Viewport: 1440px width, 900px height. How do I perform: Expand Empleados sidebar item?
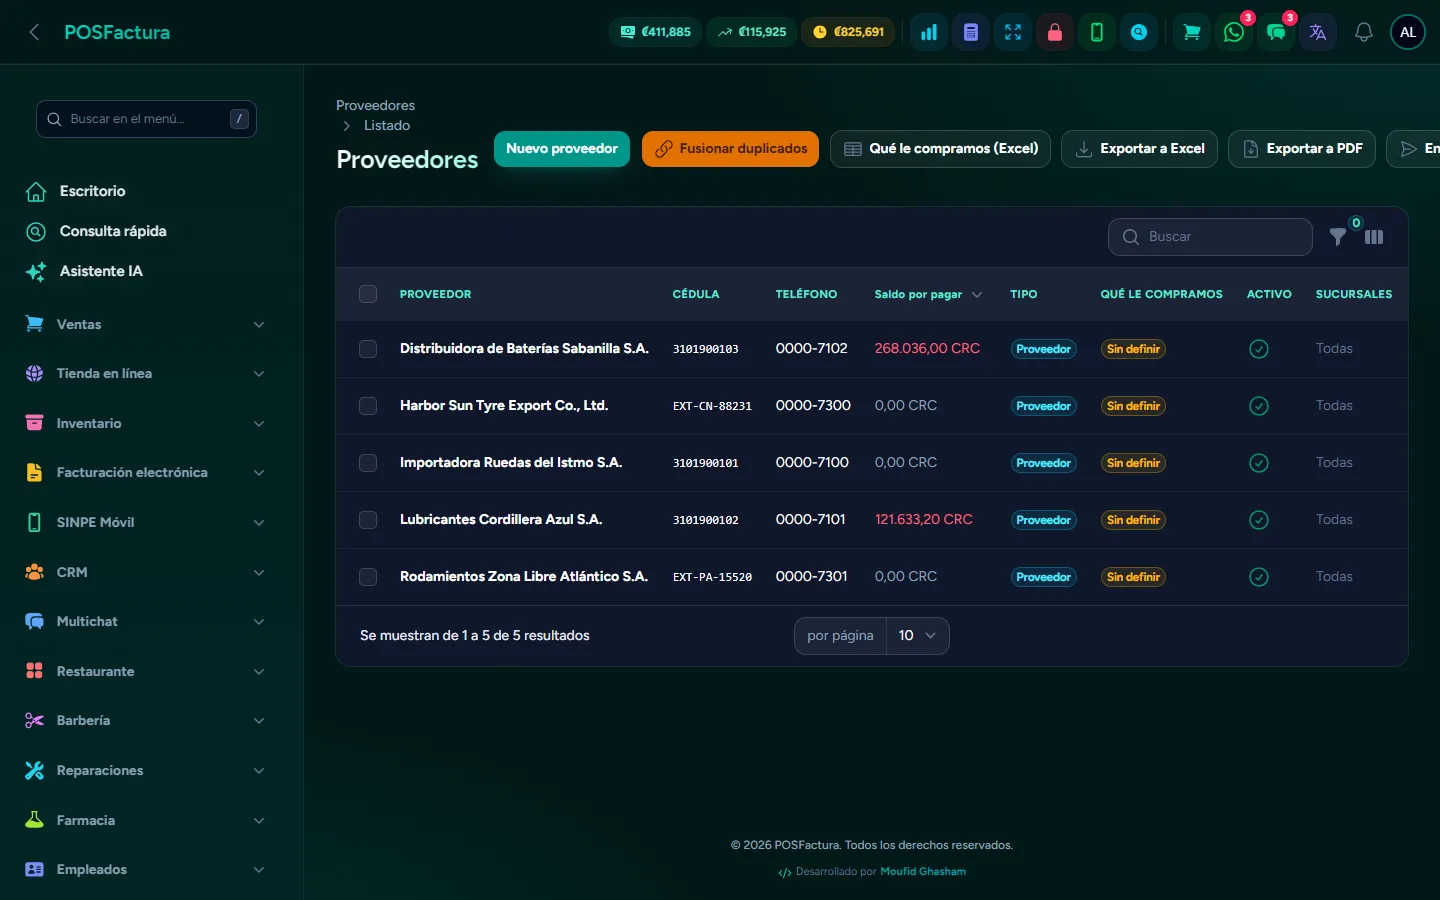click(146, 869)
